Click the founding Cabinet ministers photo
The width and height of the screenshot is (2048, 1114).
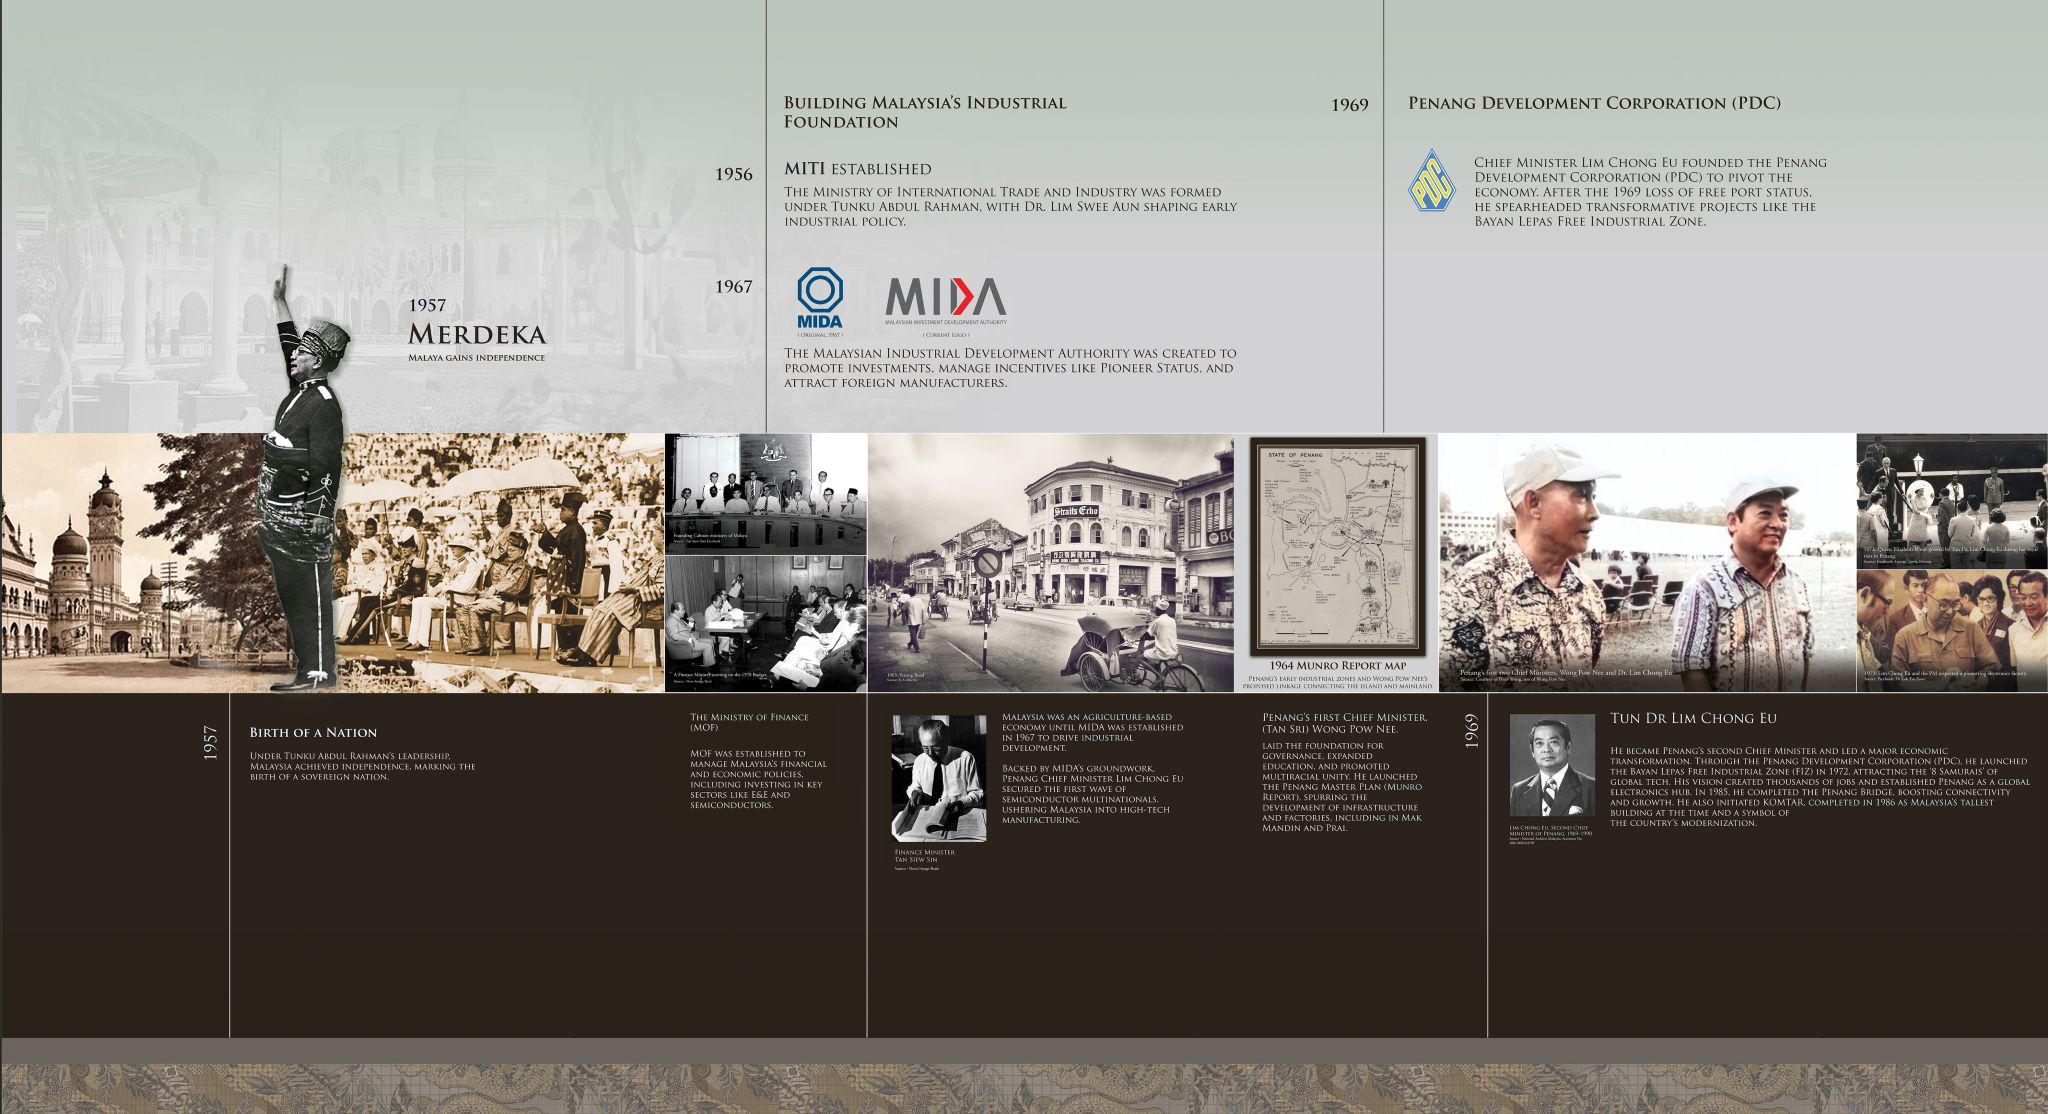(x=766, y=493)
